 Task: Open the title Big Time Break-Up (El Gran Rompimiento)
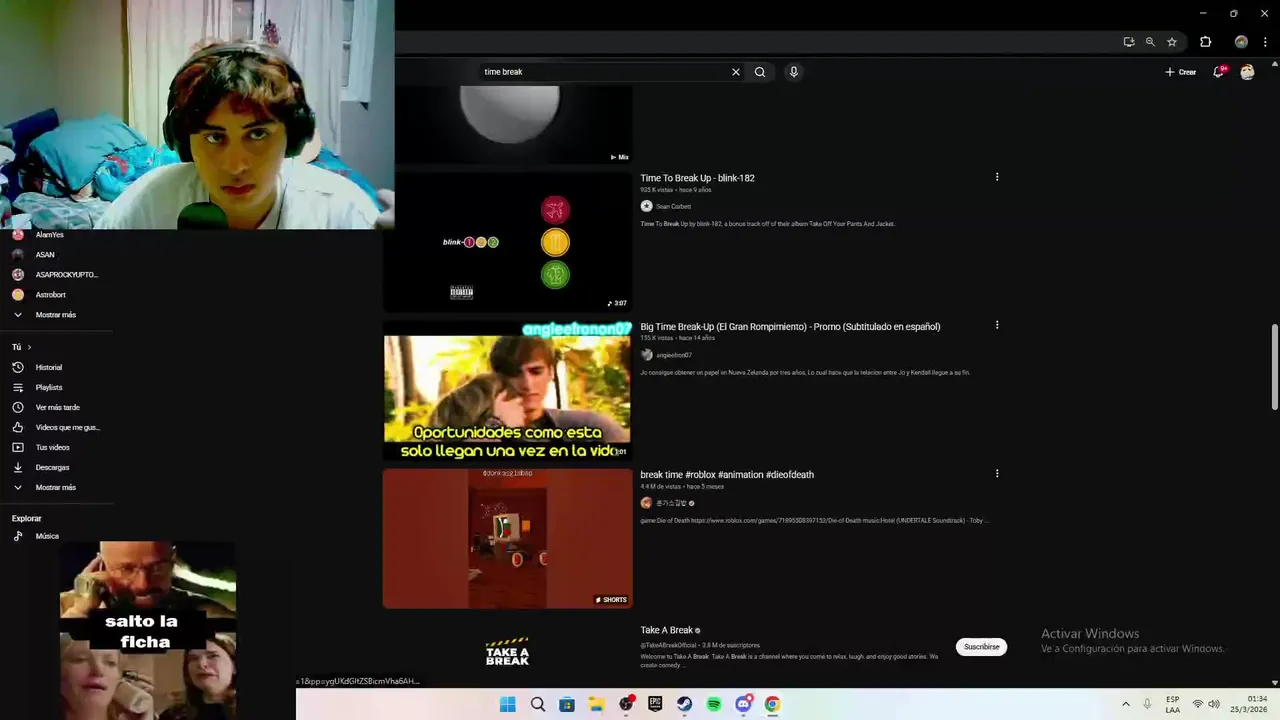[x=790, y=326]
